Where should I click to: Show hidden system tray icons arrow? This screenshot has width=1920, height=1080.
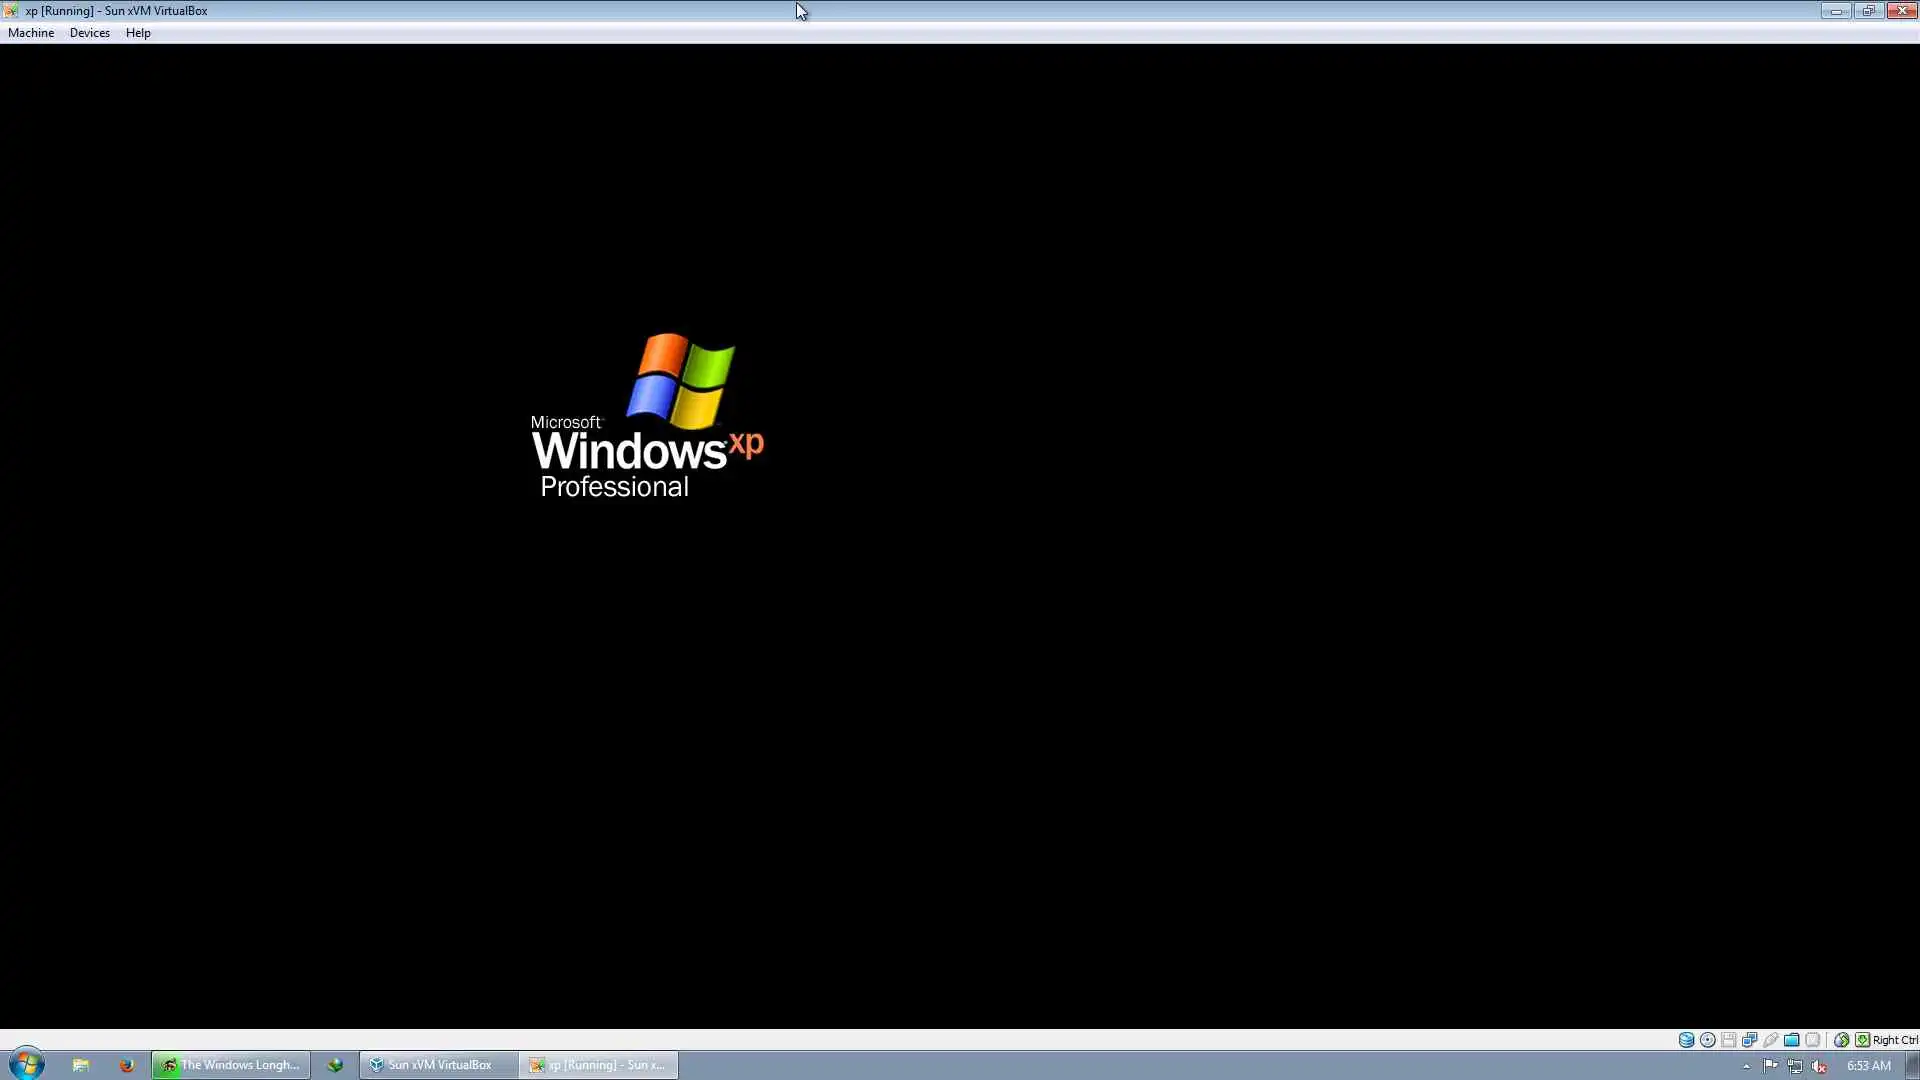coord(1746,1066)
